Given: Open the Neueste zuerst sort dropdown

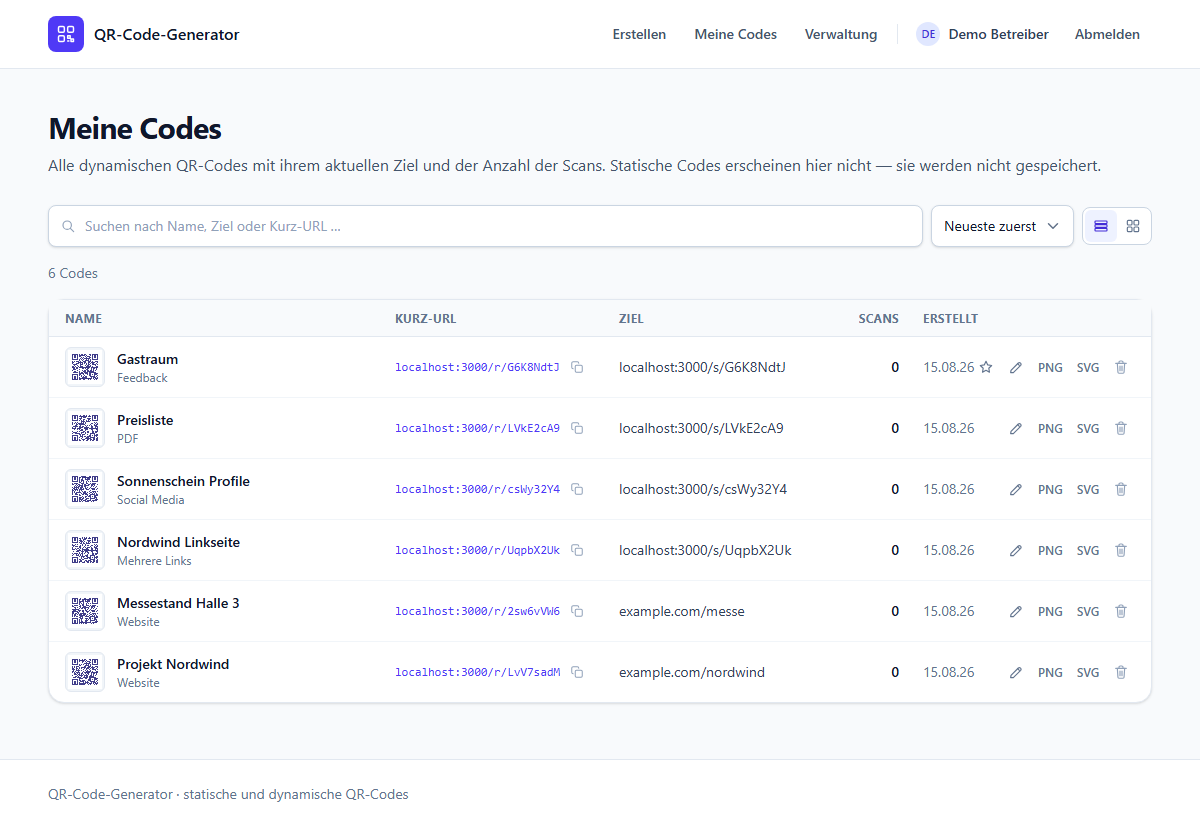Looking at the screenshot, I should [1002, 226].
